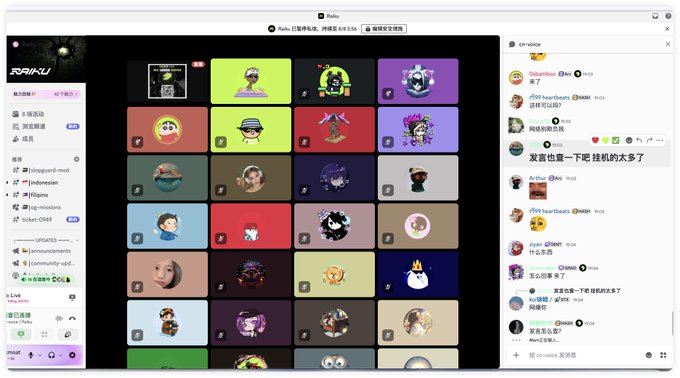The height and width of the screenshot is (378, 680).
Task: Select the Crayon Shin-chan avatar video tile
Action: [x=167, y=130]
